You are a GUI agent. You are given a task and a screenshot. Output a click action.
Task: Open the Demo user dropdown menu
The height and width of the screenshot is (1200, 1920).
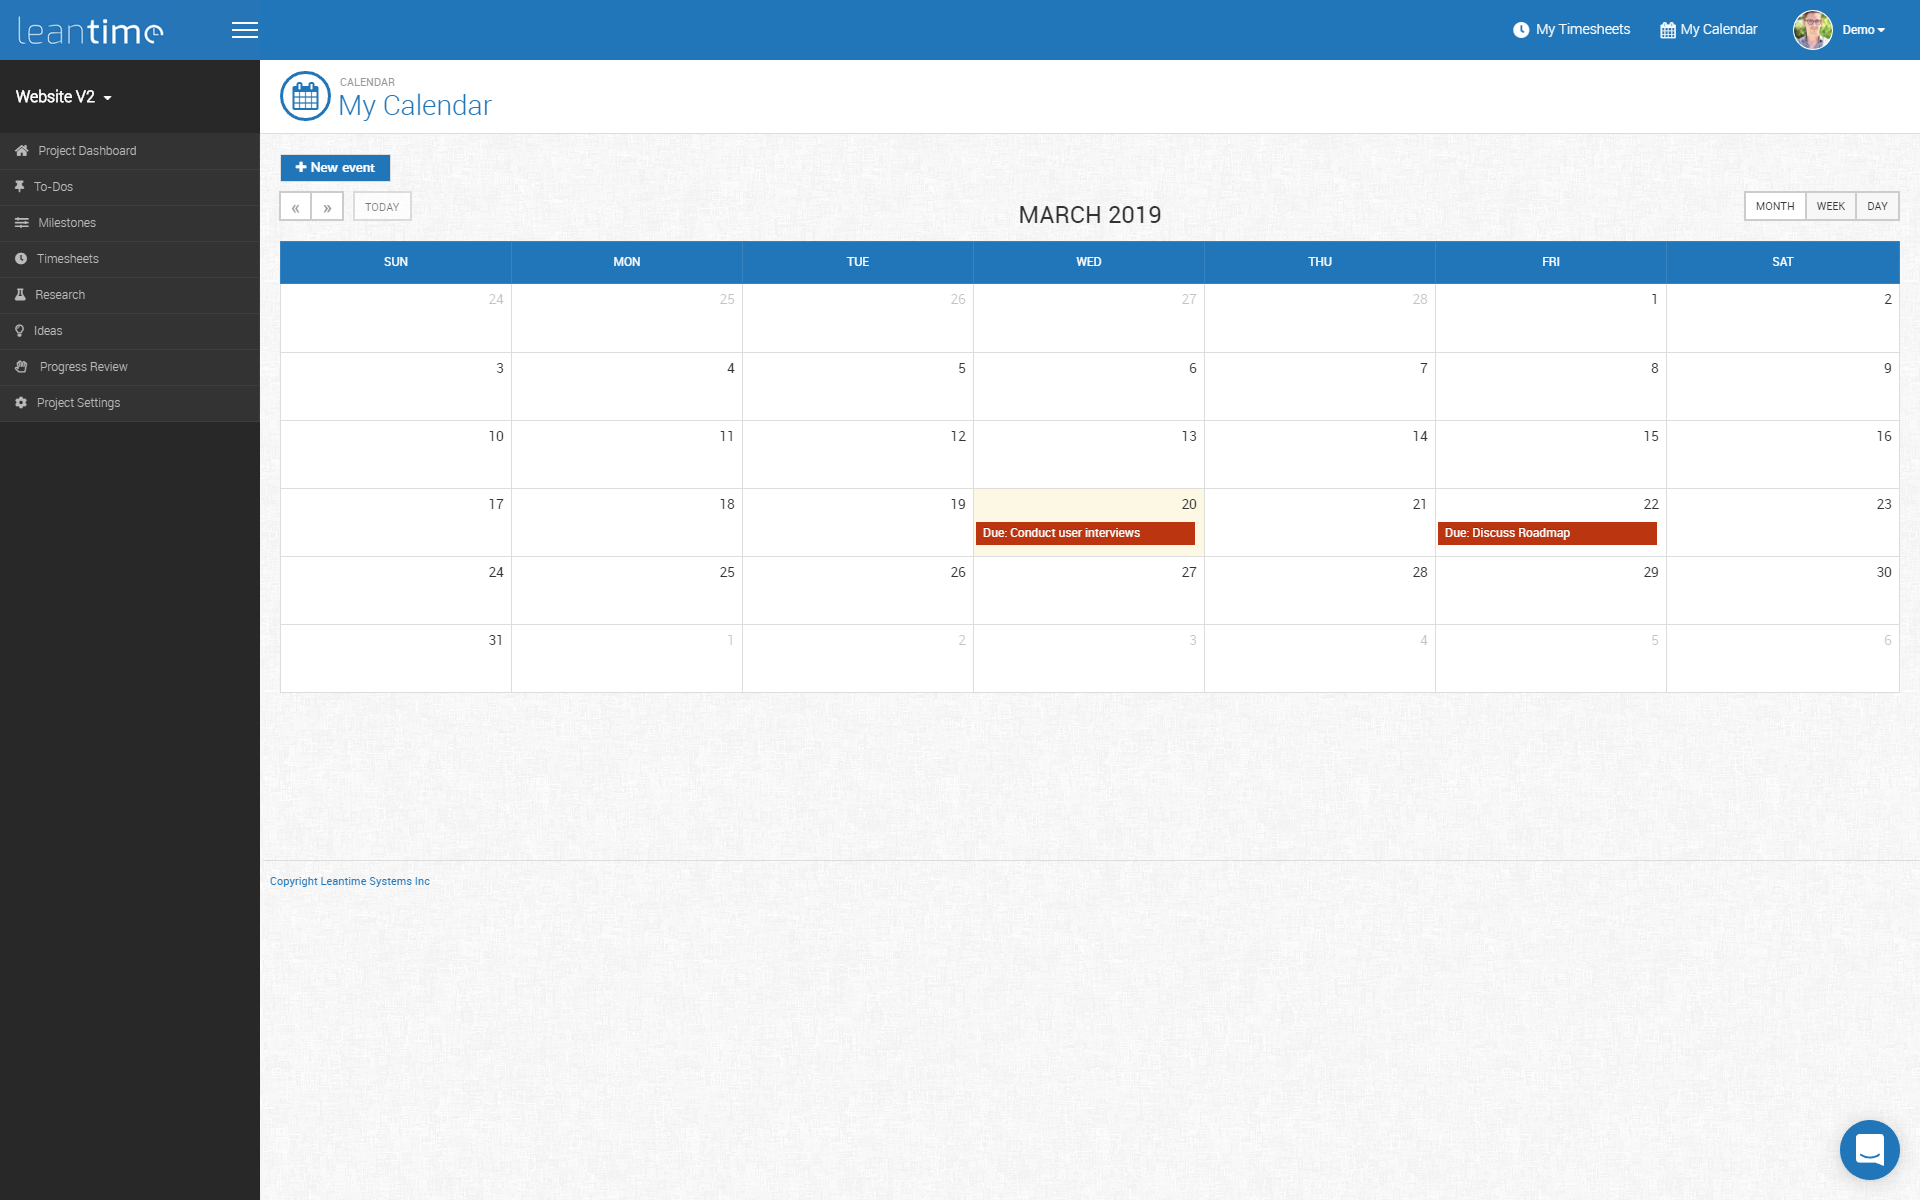(x=1863, y=30)
